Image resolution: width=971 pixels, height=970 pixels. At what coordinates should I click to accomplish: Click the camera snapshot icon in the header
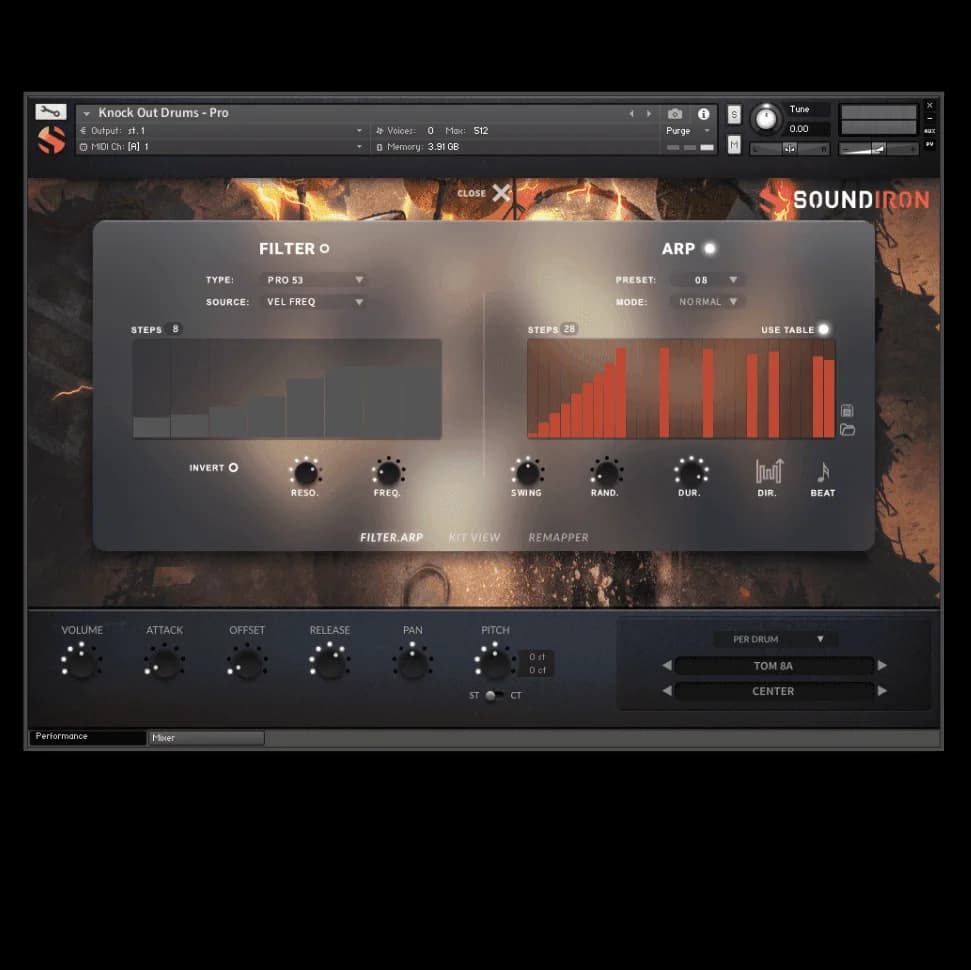point(676,114)
